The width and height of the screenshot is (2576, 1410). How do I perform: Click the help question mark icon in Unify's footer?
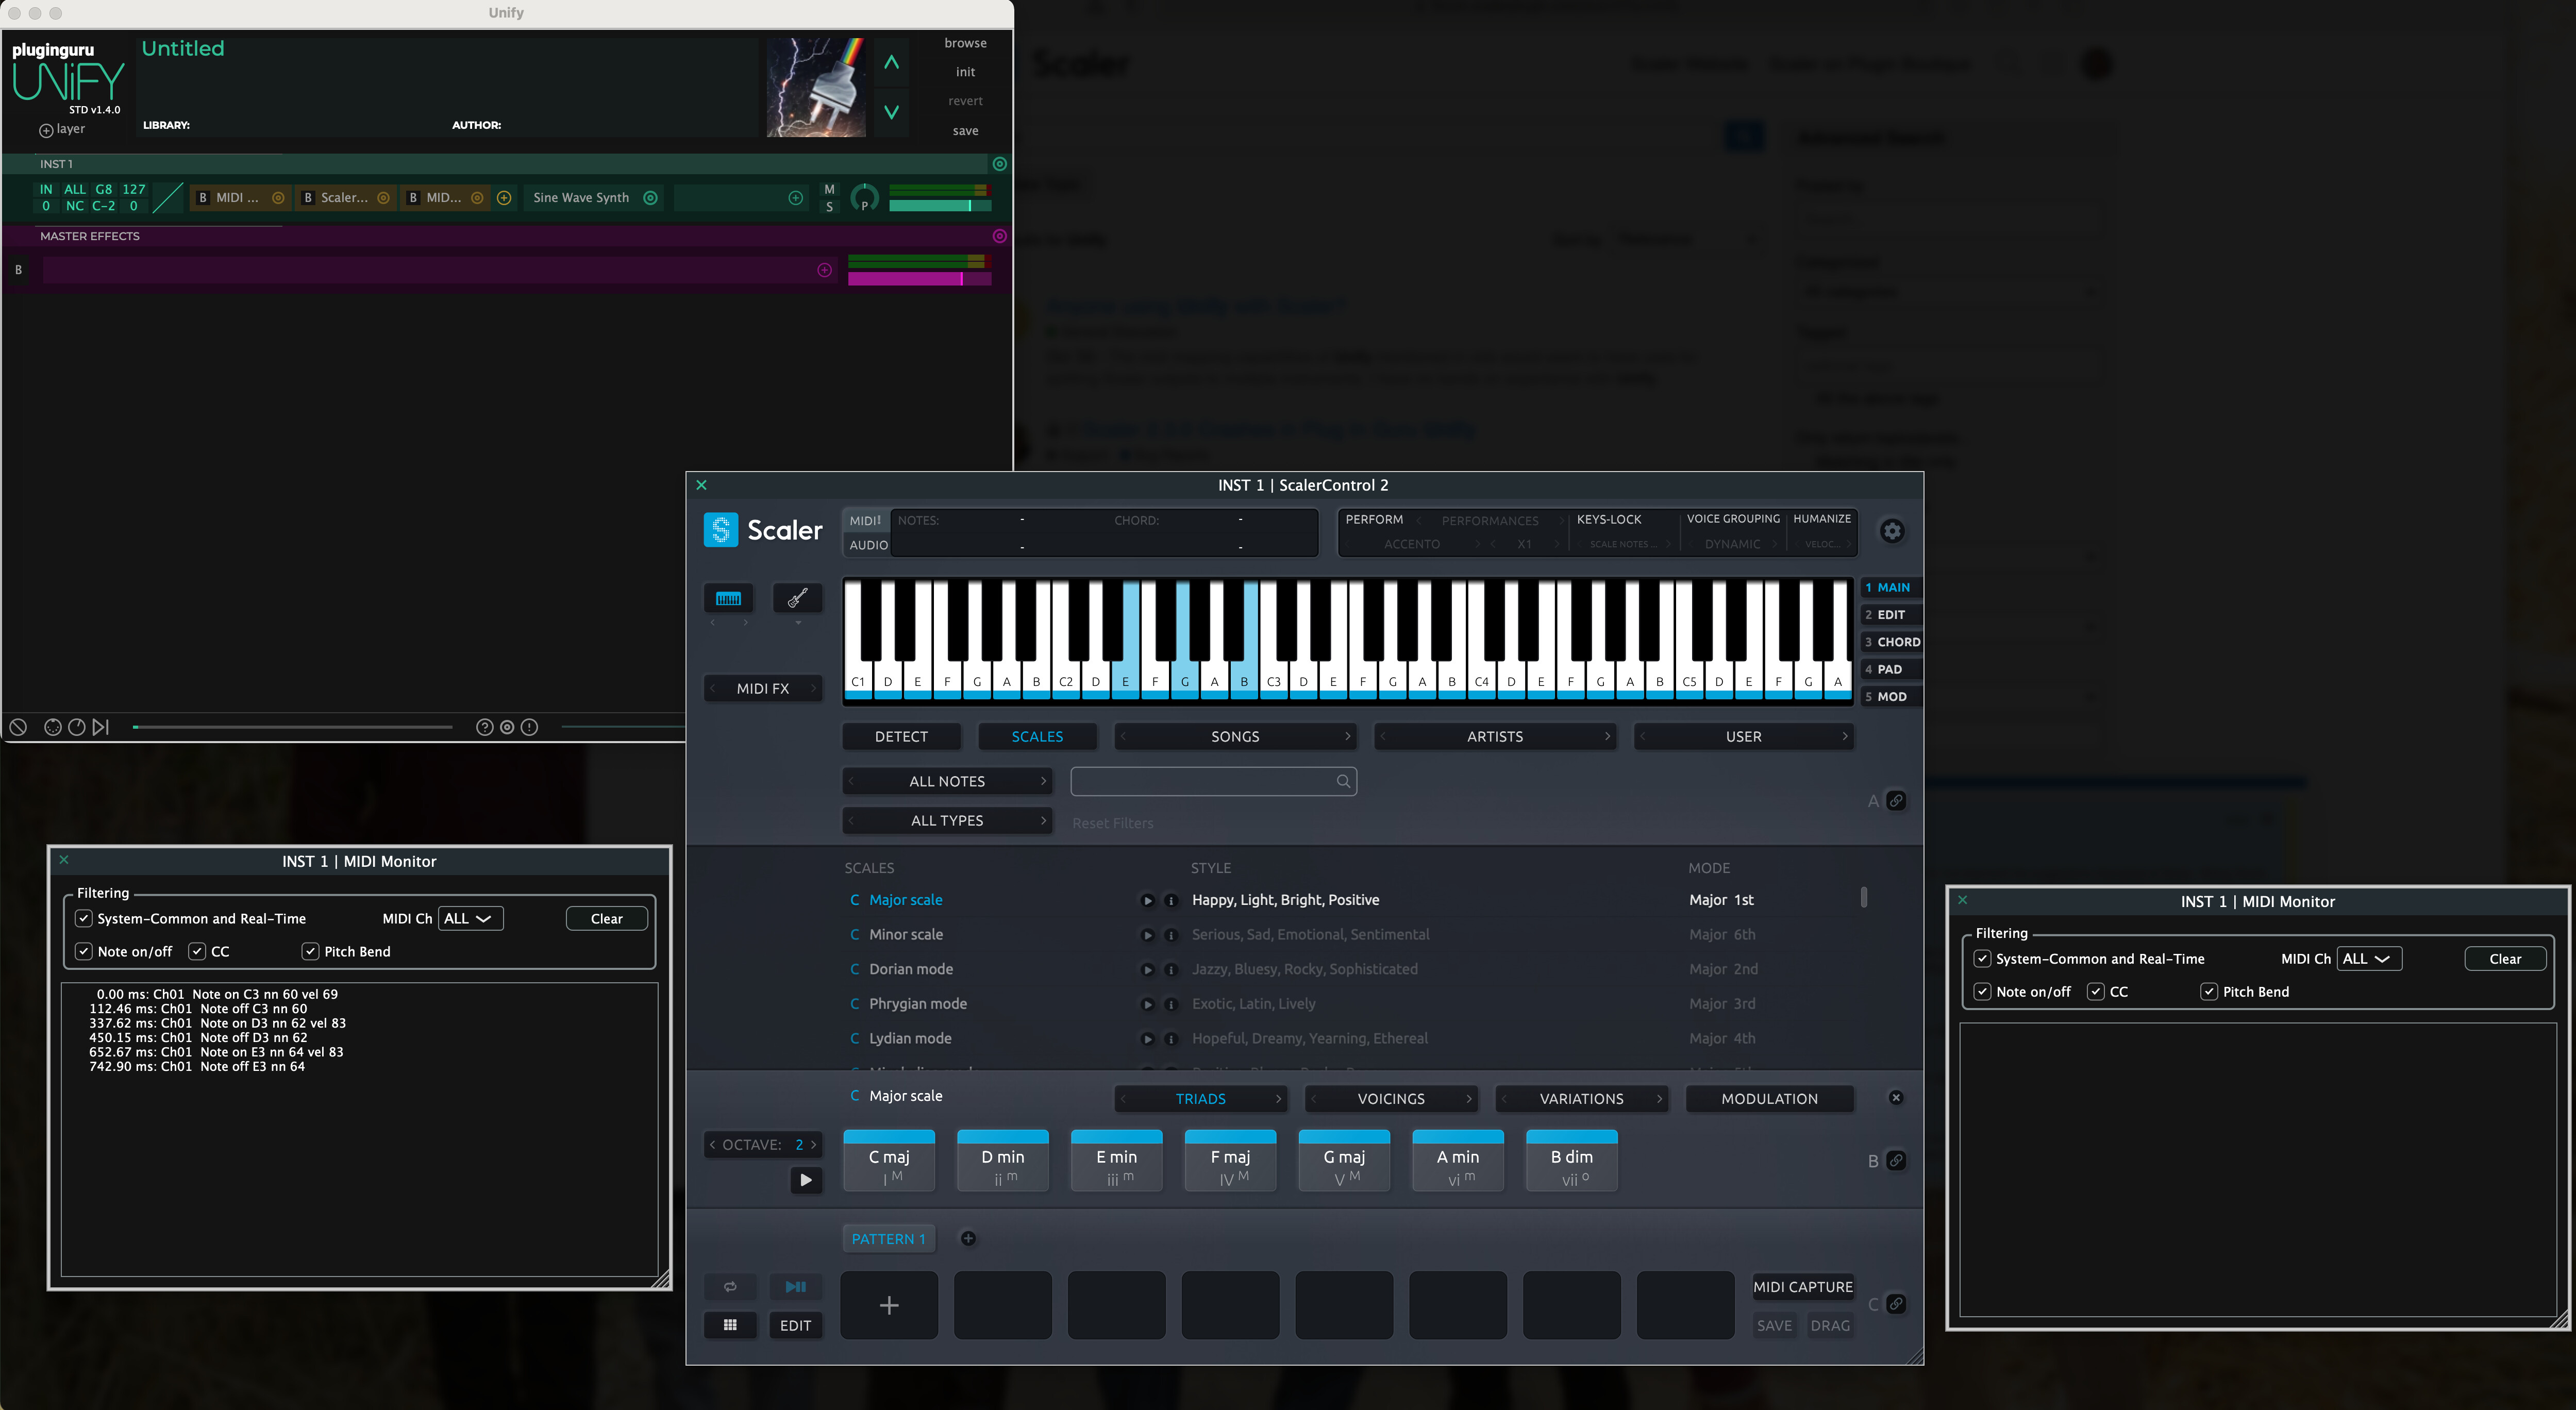484,727
